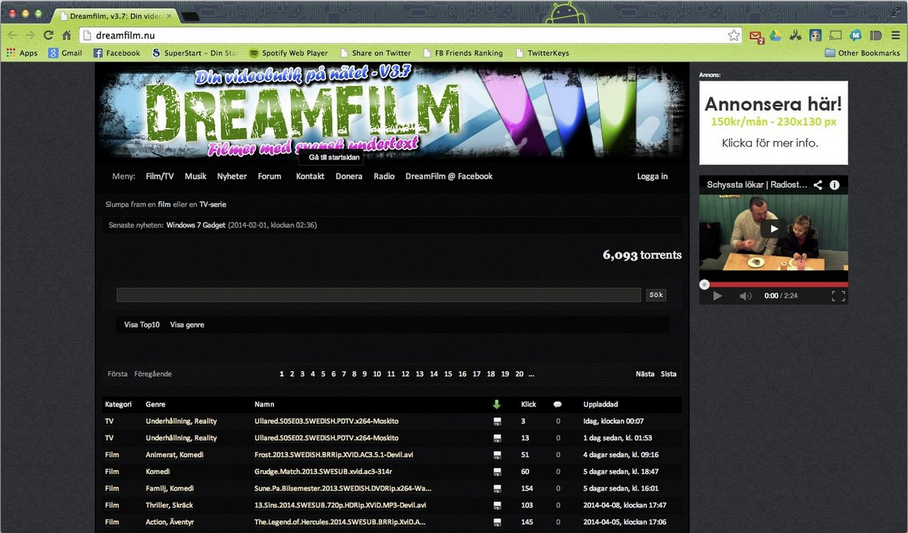Viewport: 908px width, 533px height.
Task: Download 13.Sins.2014 via disk icon
Action: [x=497, y=506]
